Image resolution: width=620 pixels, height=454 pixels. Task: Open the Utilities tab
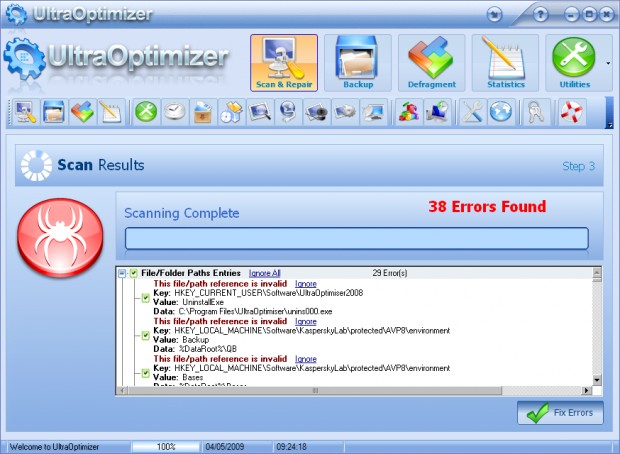click(x=575, y=63)
